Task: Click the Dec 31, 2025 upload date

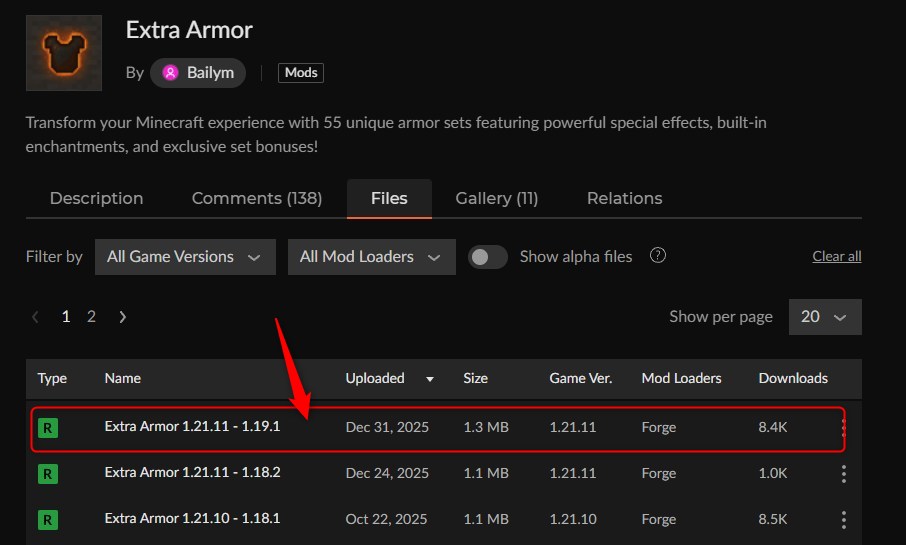Action: [387, 427]
